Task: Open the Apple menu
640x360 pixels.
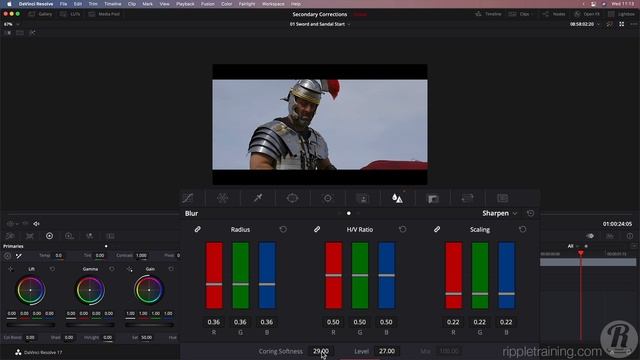Action: 9,4
